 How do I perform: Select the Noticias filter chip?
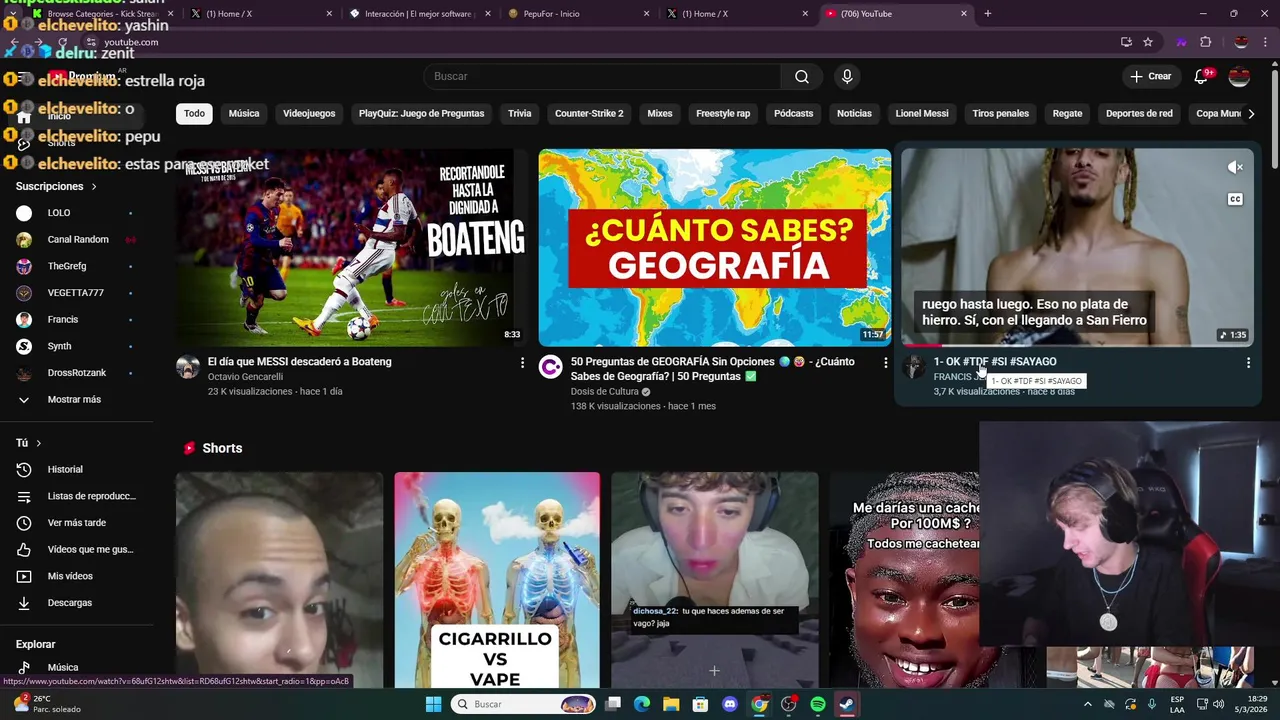click(854, 114)
